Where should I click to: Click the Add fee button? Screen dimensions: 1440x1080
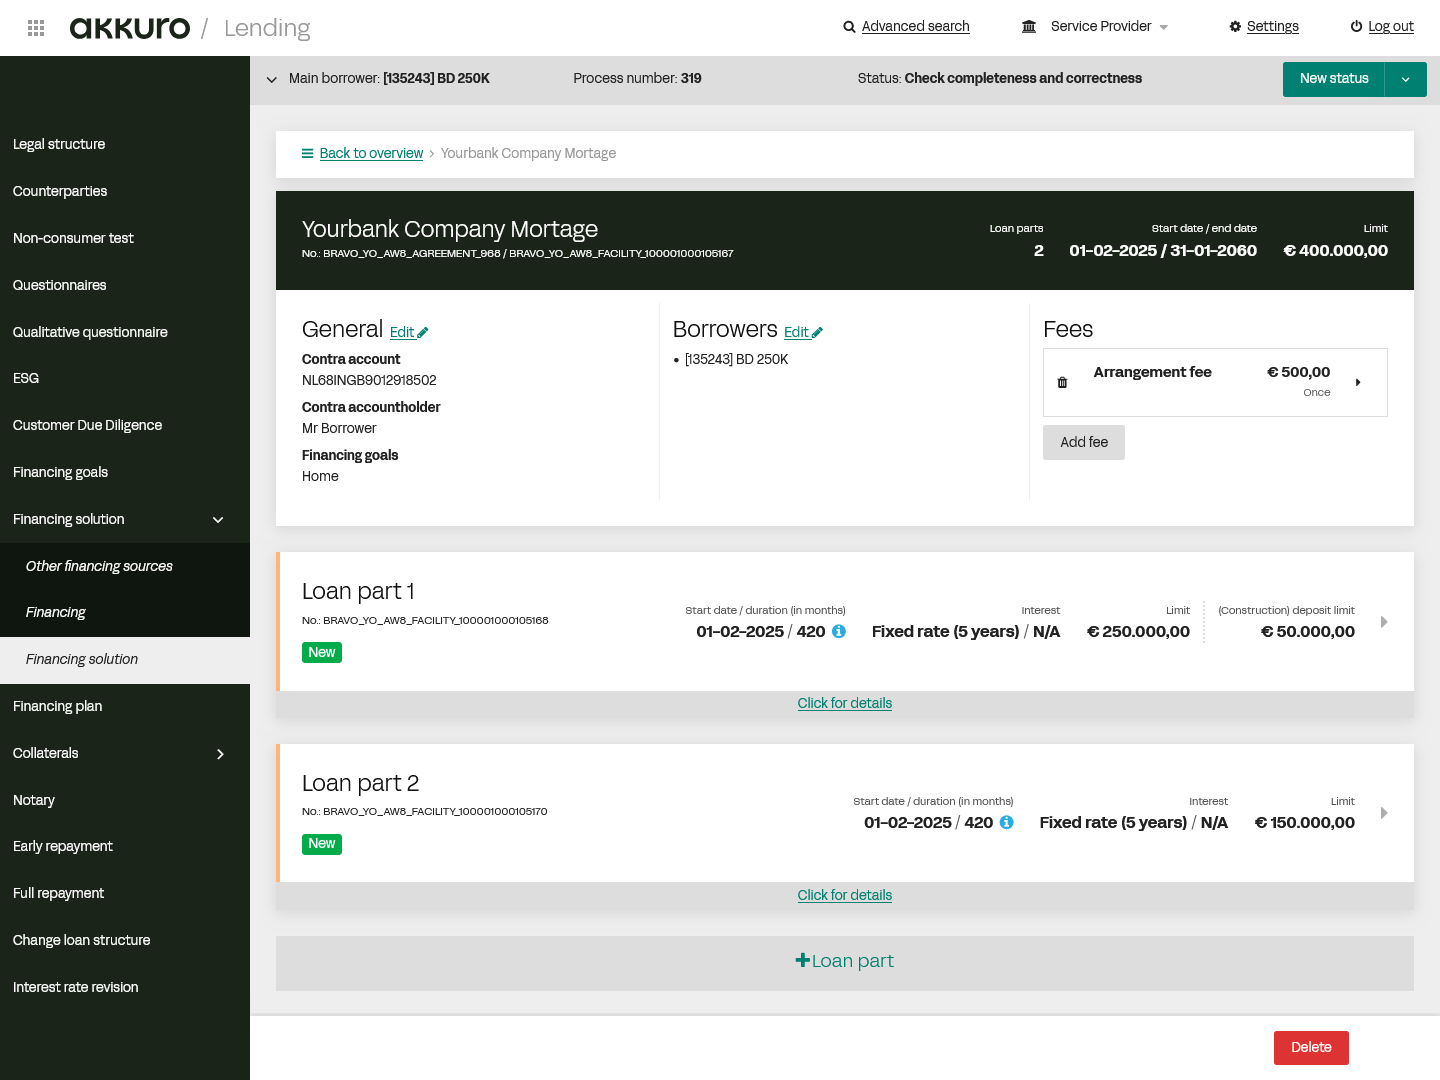pos(1083,442)
